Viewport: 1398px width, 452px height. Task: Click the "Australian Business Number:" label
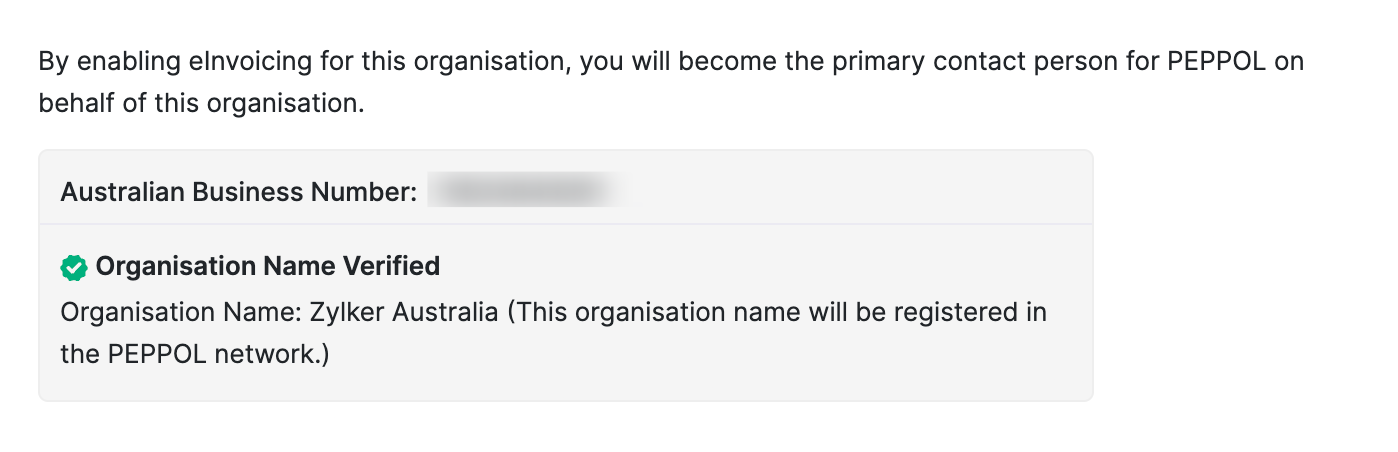(238, 191)
